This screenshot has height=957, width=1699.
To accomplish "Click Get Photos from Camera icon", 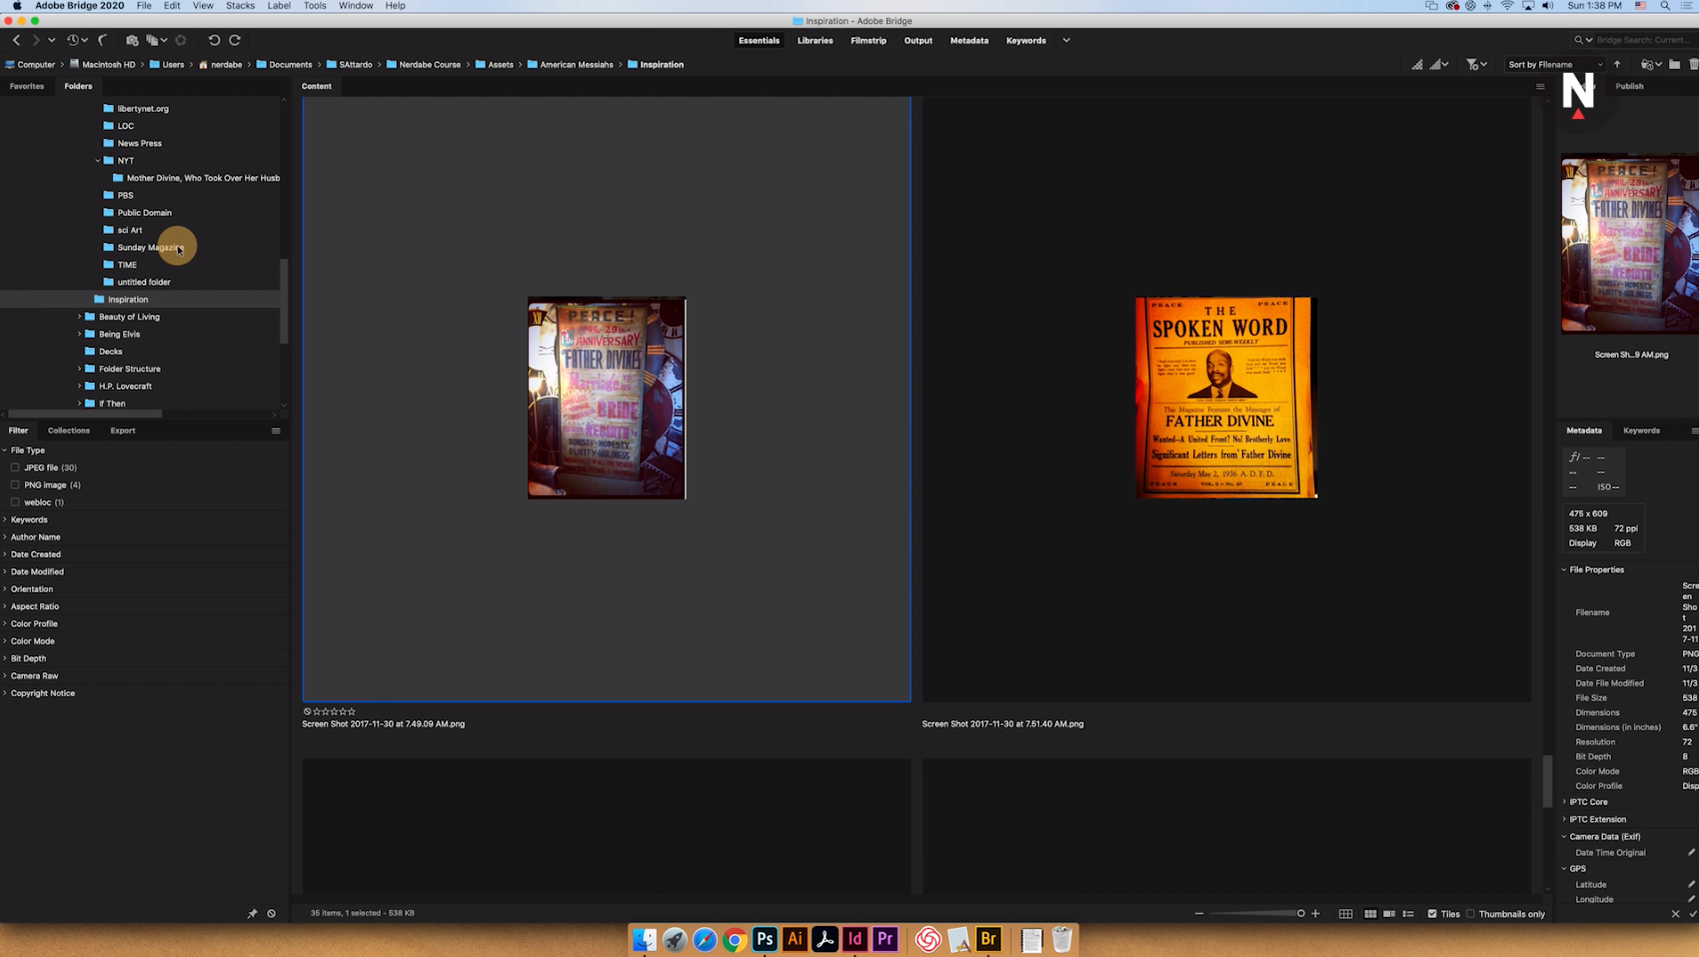I will pos(132,40).
